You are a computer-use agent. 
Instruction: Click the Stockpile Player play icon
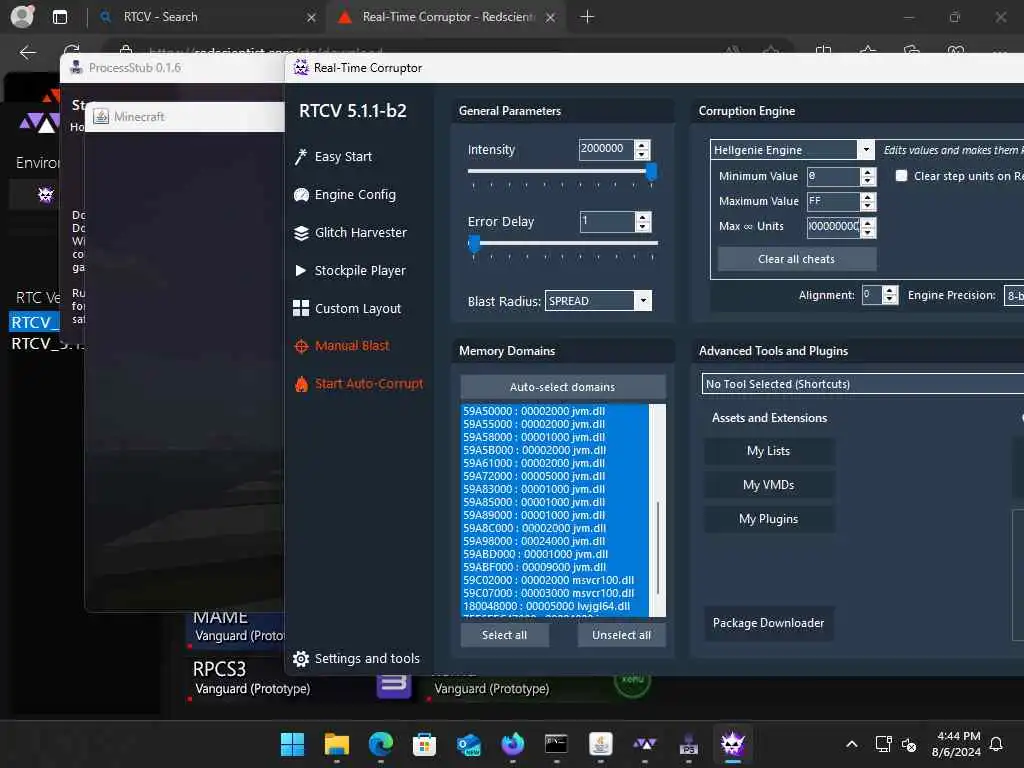[300, 270]
